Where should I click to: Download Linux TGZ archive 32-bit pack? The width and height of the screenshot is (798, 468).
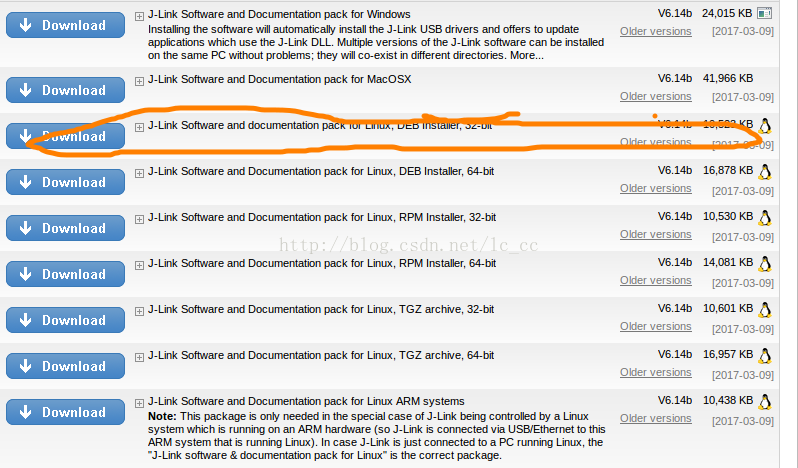tap(65, 320)
